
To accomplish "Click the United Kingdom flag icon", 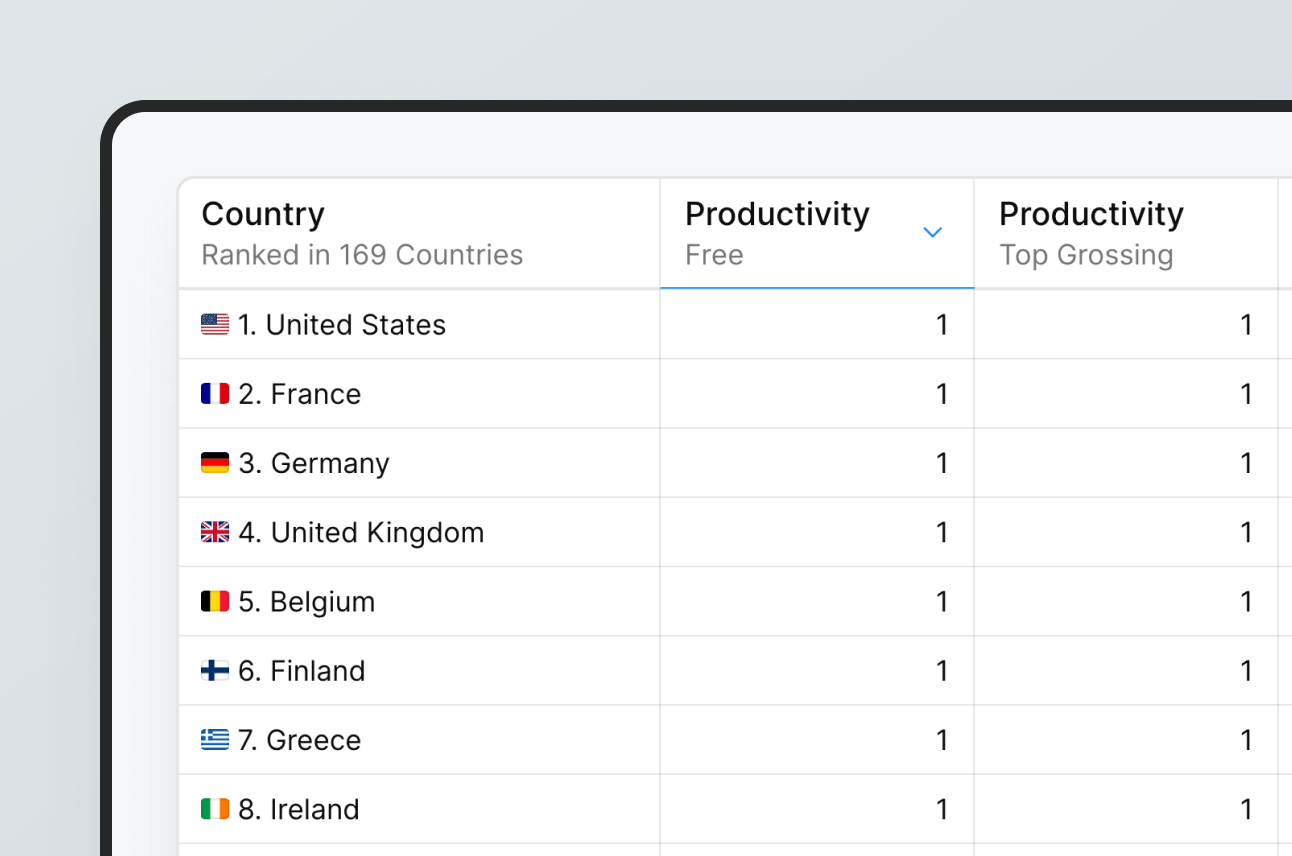I will 215,532.
